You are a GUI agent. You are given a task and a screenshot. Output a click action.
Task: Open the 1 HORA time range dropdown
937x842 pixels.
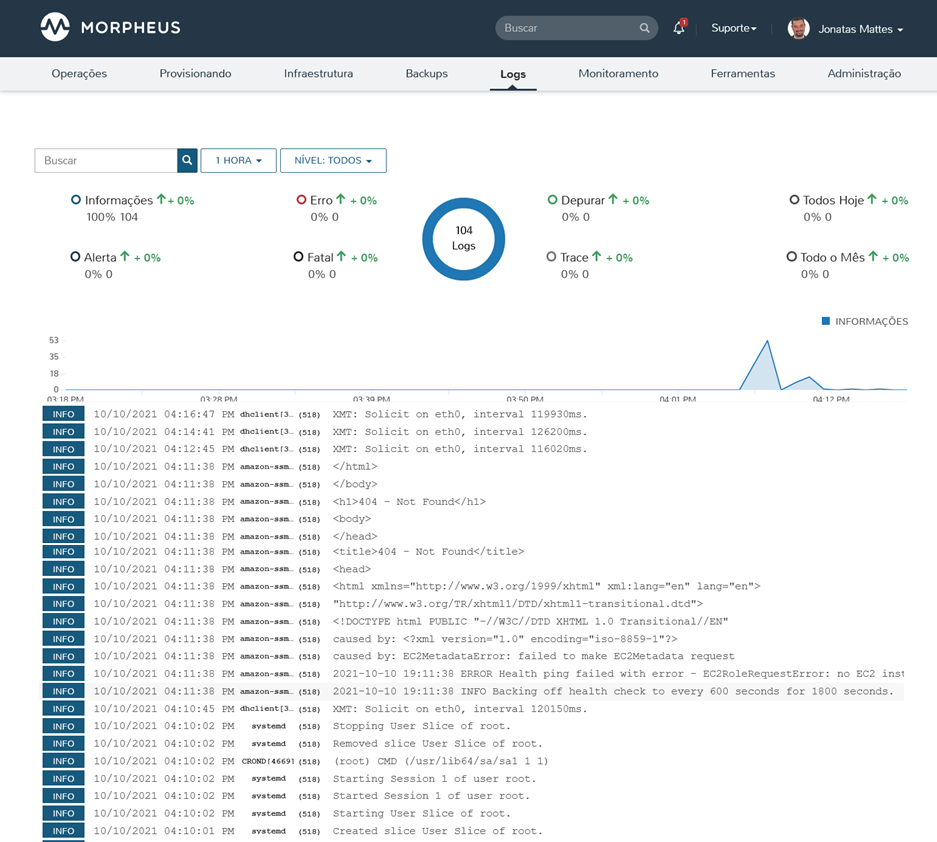238,160
